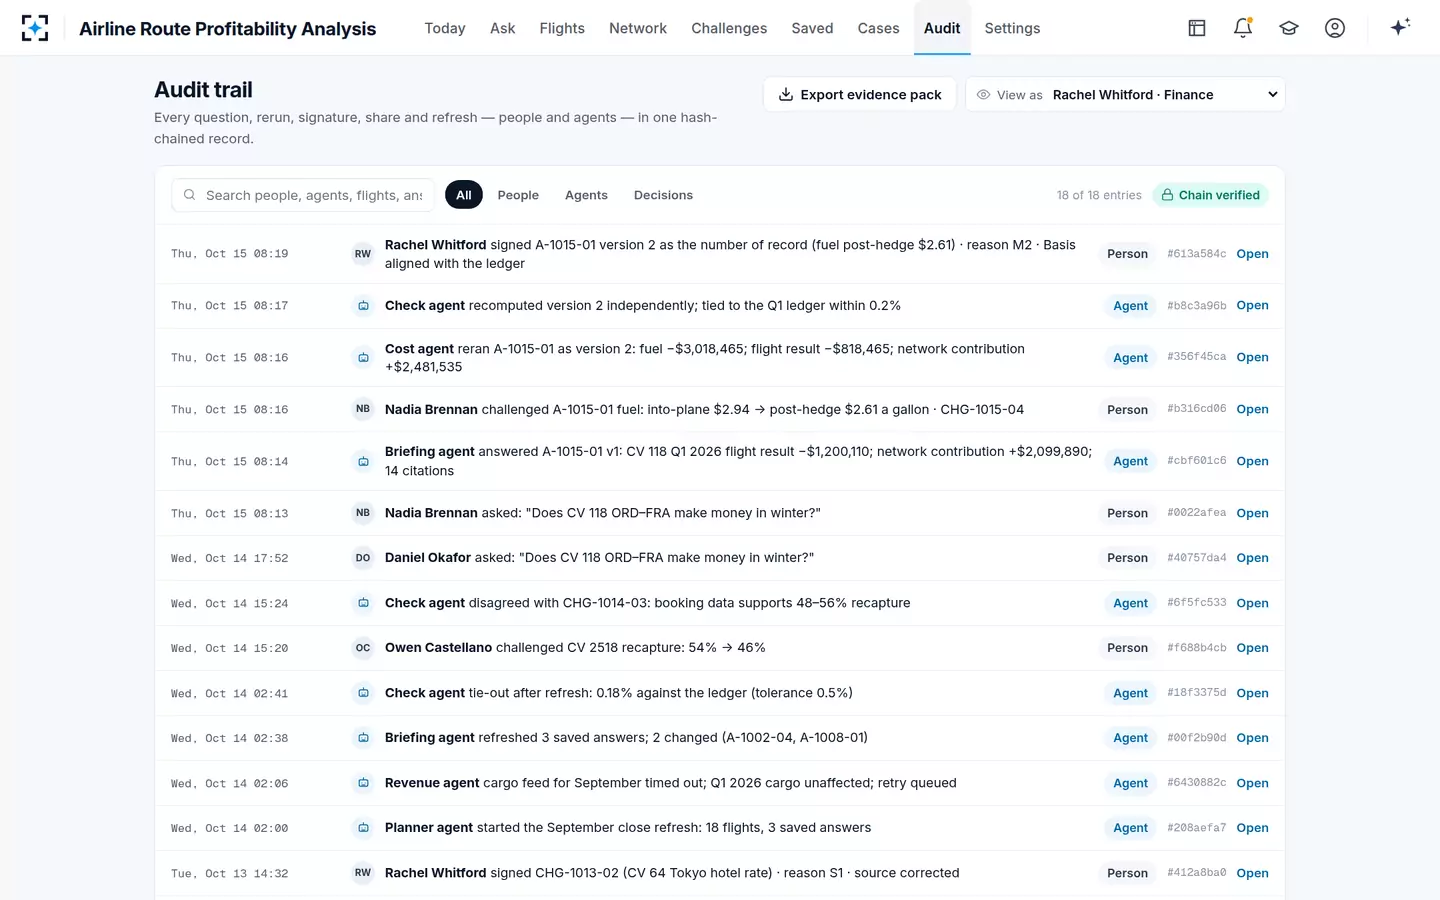Open the Network tab
This screenshot has width=1440, height=900.
click(638, 28)
